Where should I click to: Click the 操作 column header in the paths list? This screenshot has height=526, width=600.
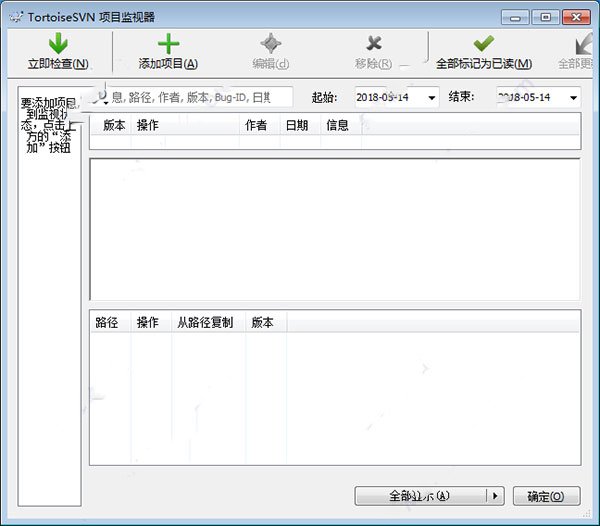pyautogui.click(x=151, y=322)
